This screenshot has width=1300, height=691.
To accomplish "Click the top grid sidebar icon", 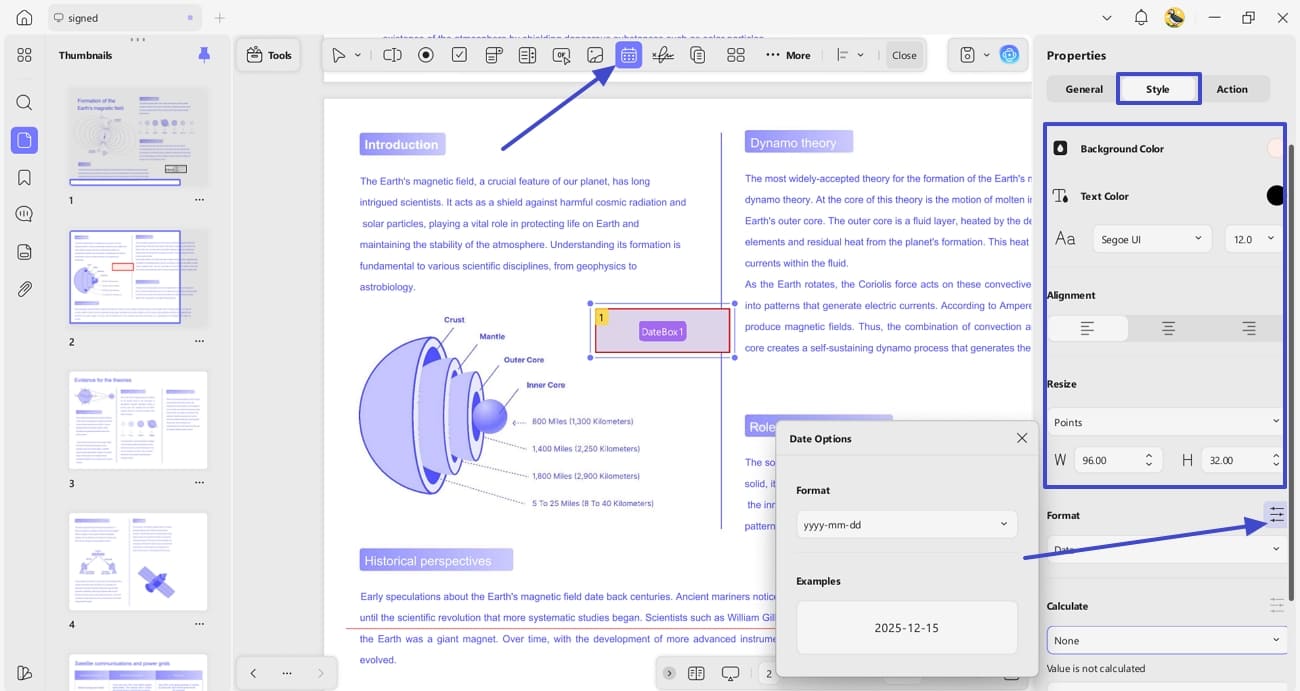I will [24, 55].
